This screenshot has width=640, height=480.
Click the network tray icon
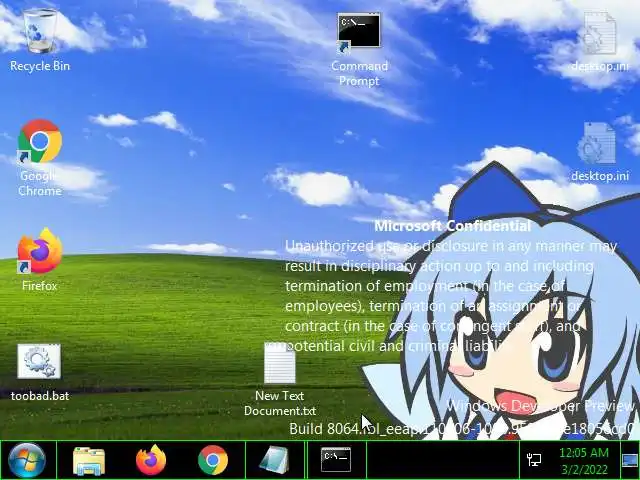click(534, 460)
